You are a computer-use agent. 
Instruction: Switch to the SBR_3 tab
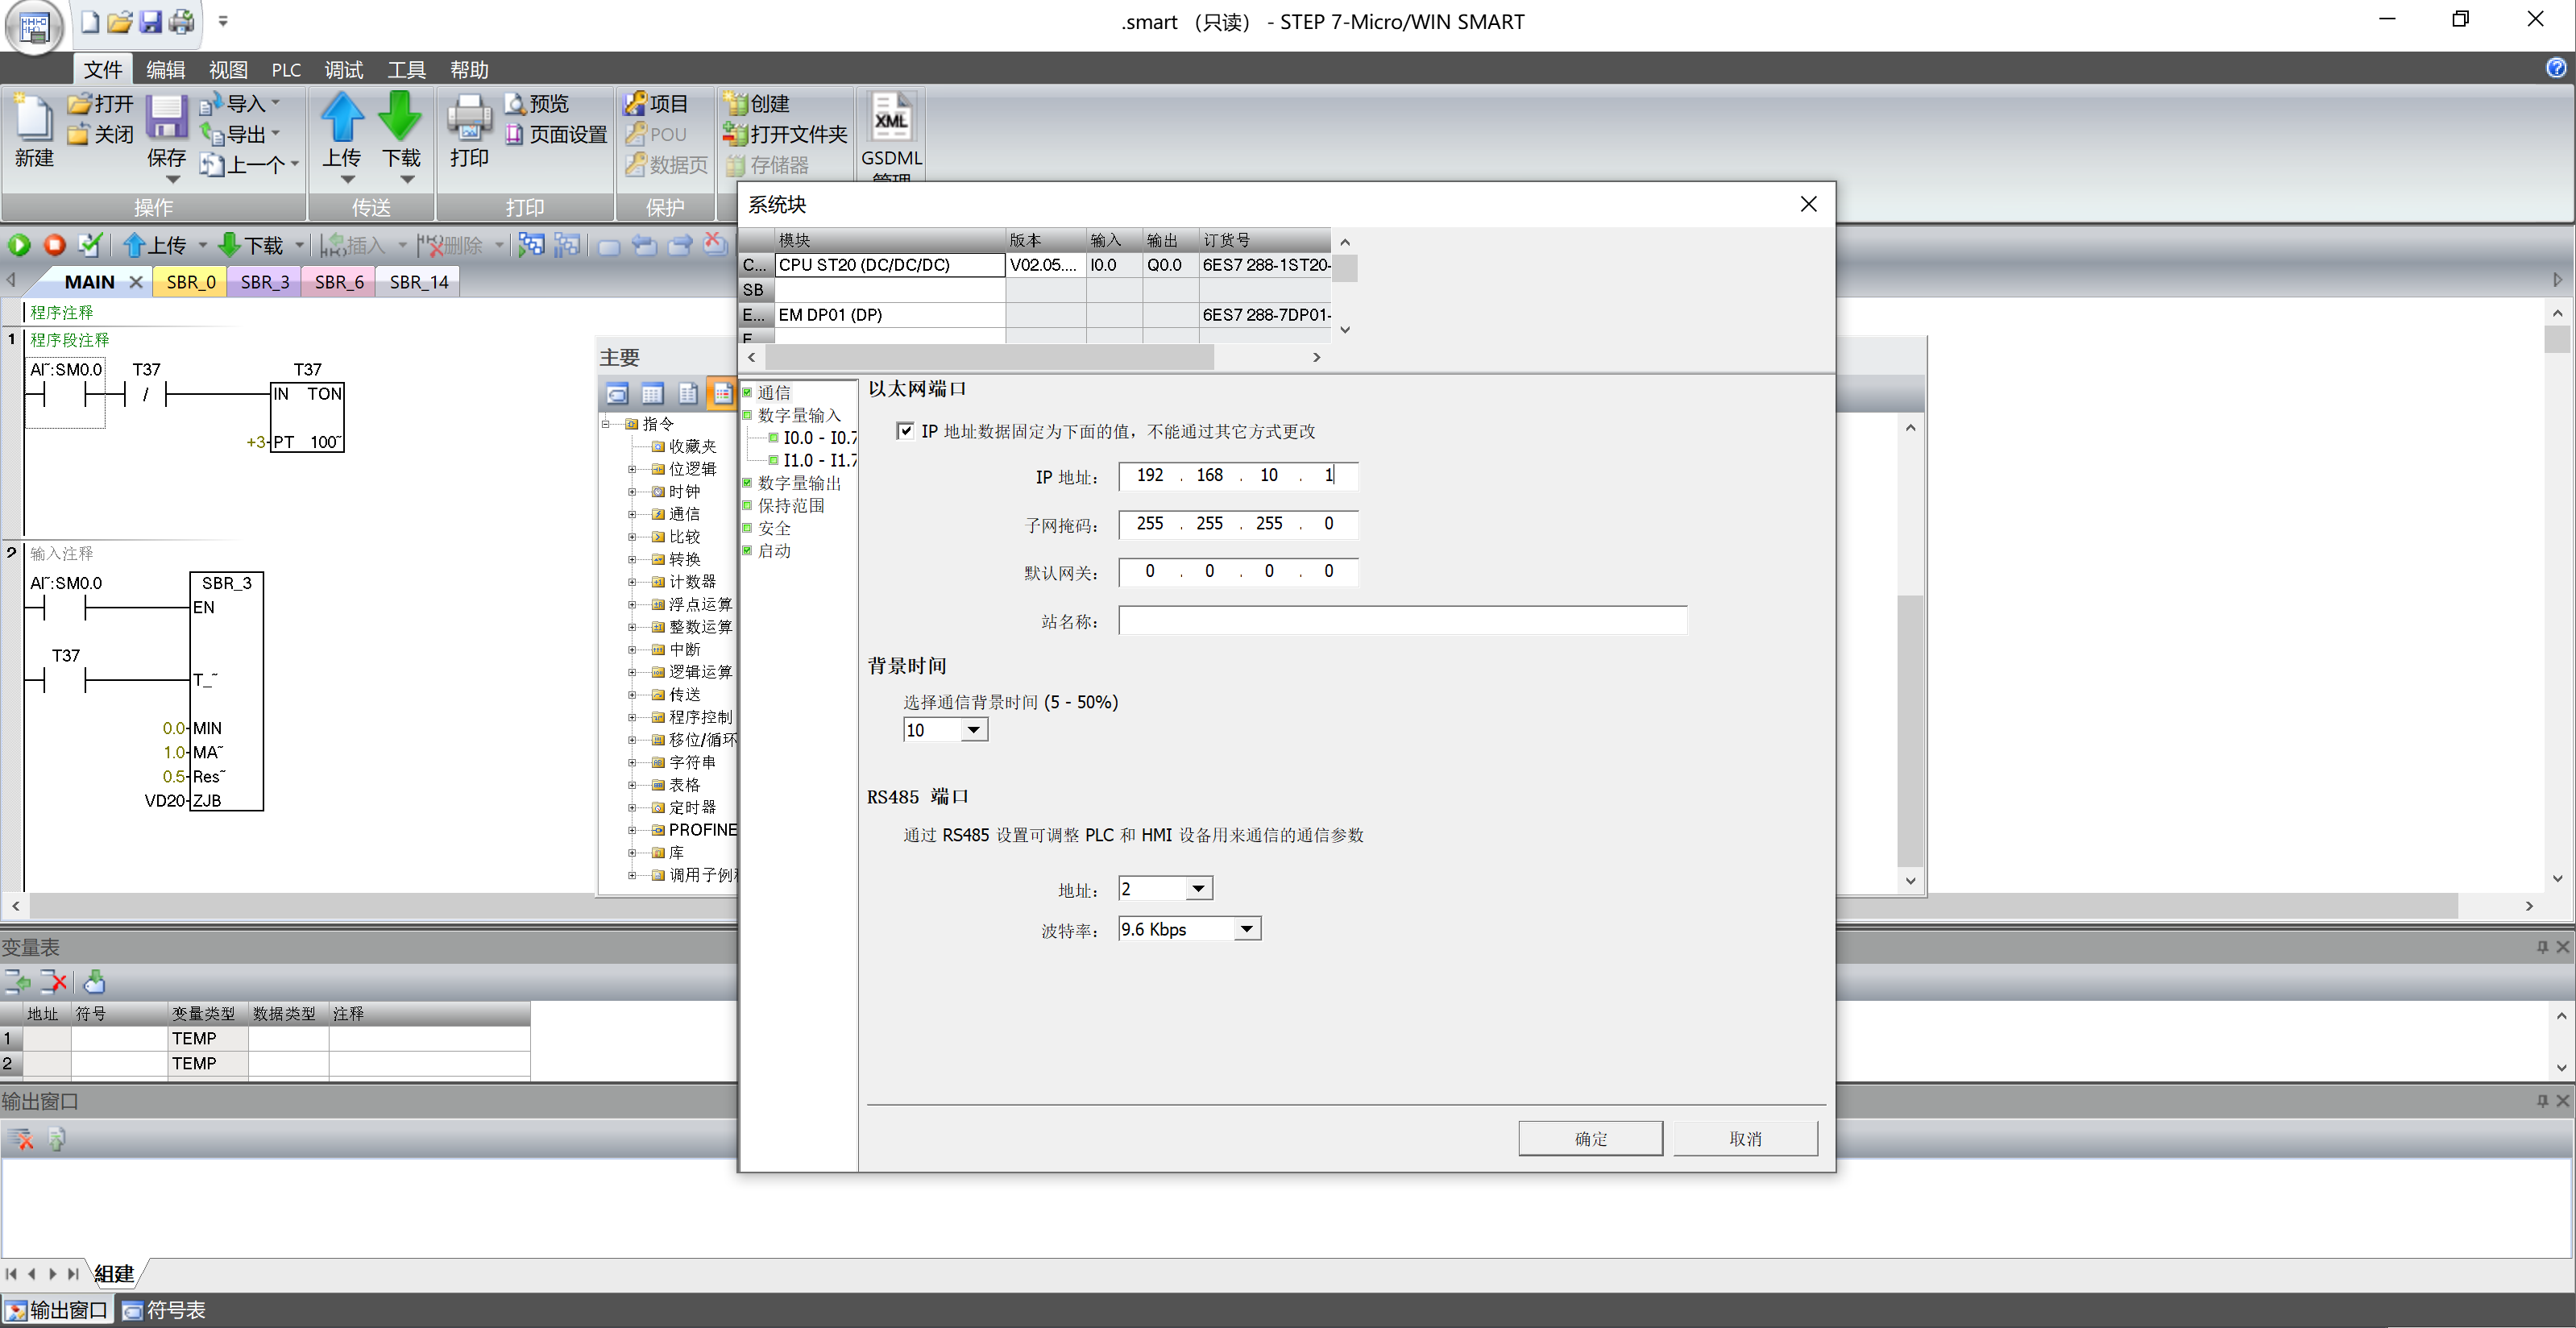[x=264, y=282]
